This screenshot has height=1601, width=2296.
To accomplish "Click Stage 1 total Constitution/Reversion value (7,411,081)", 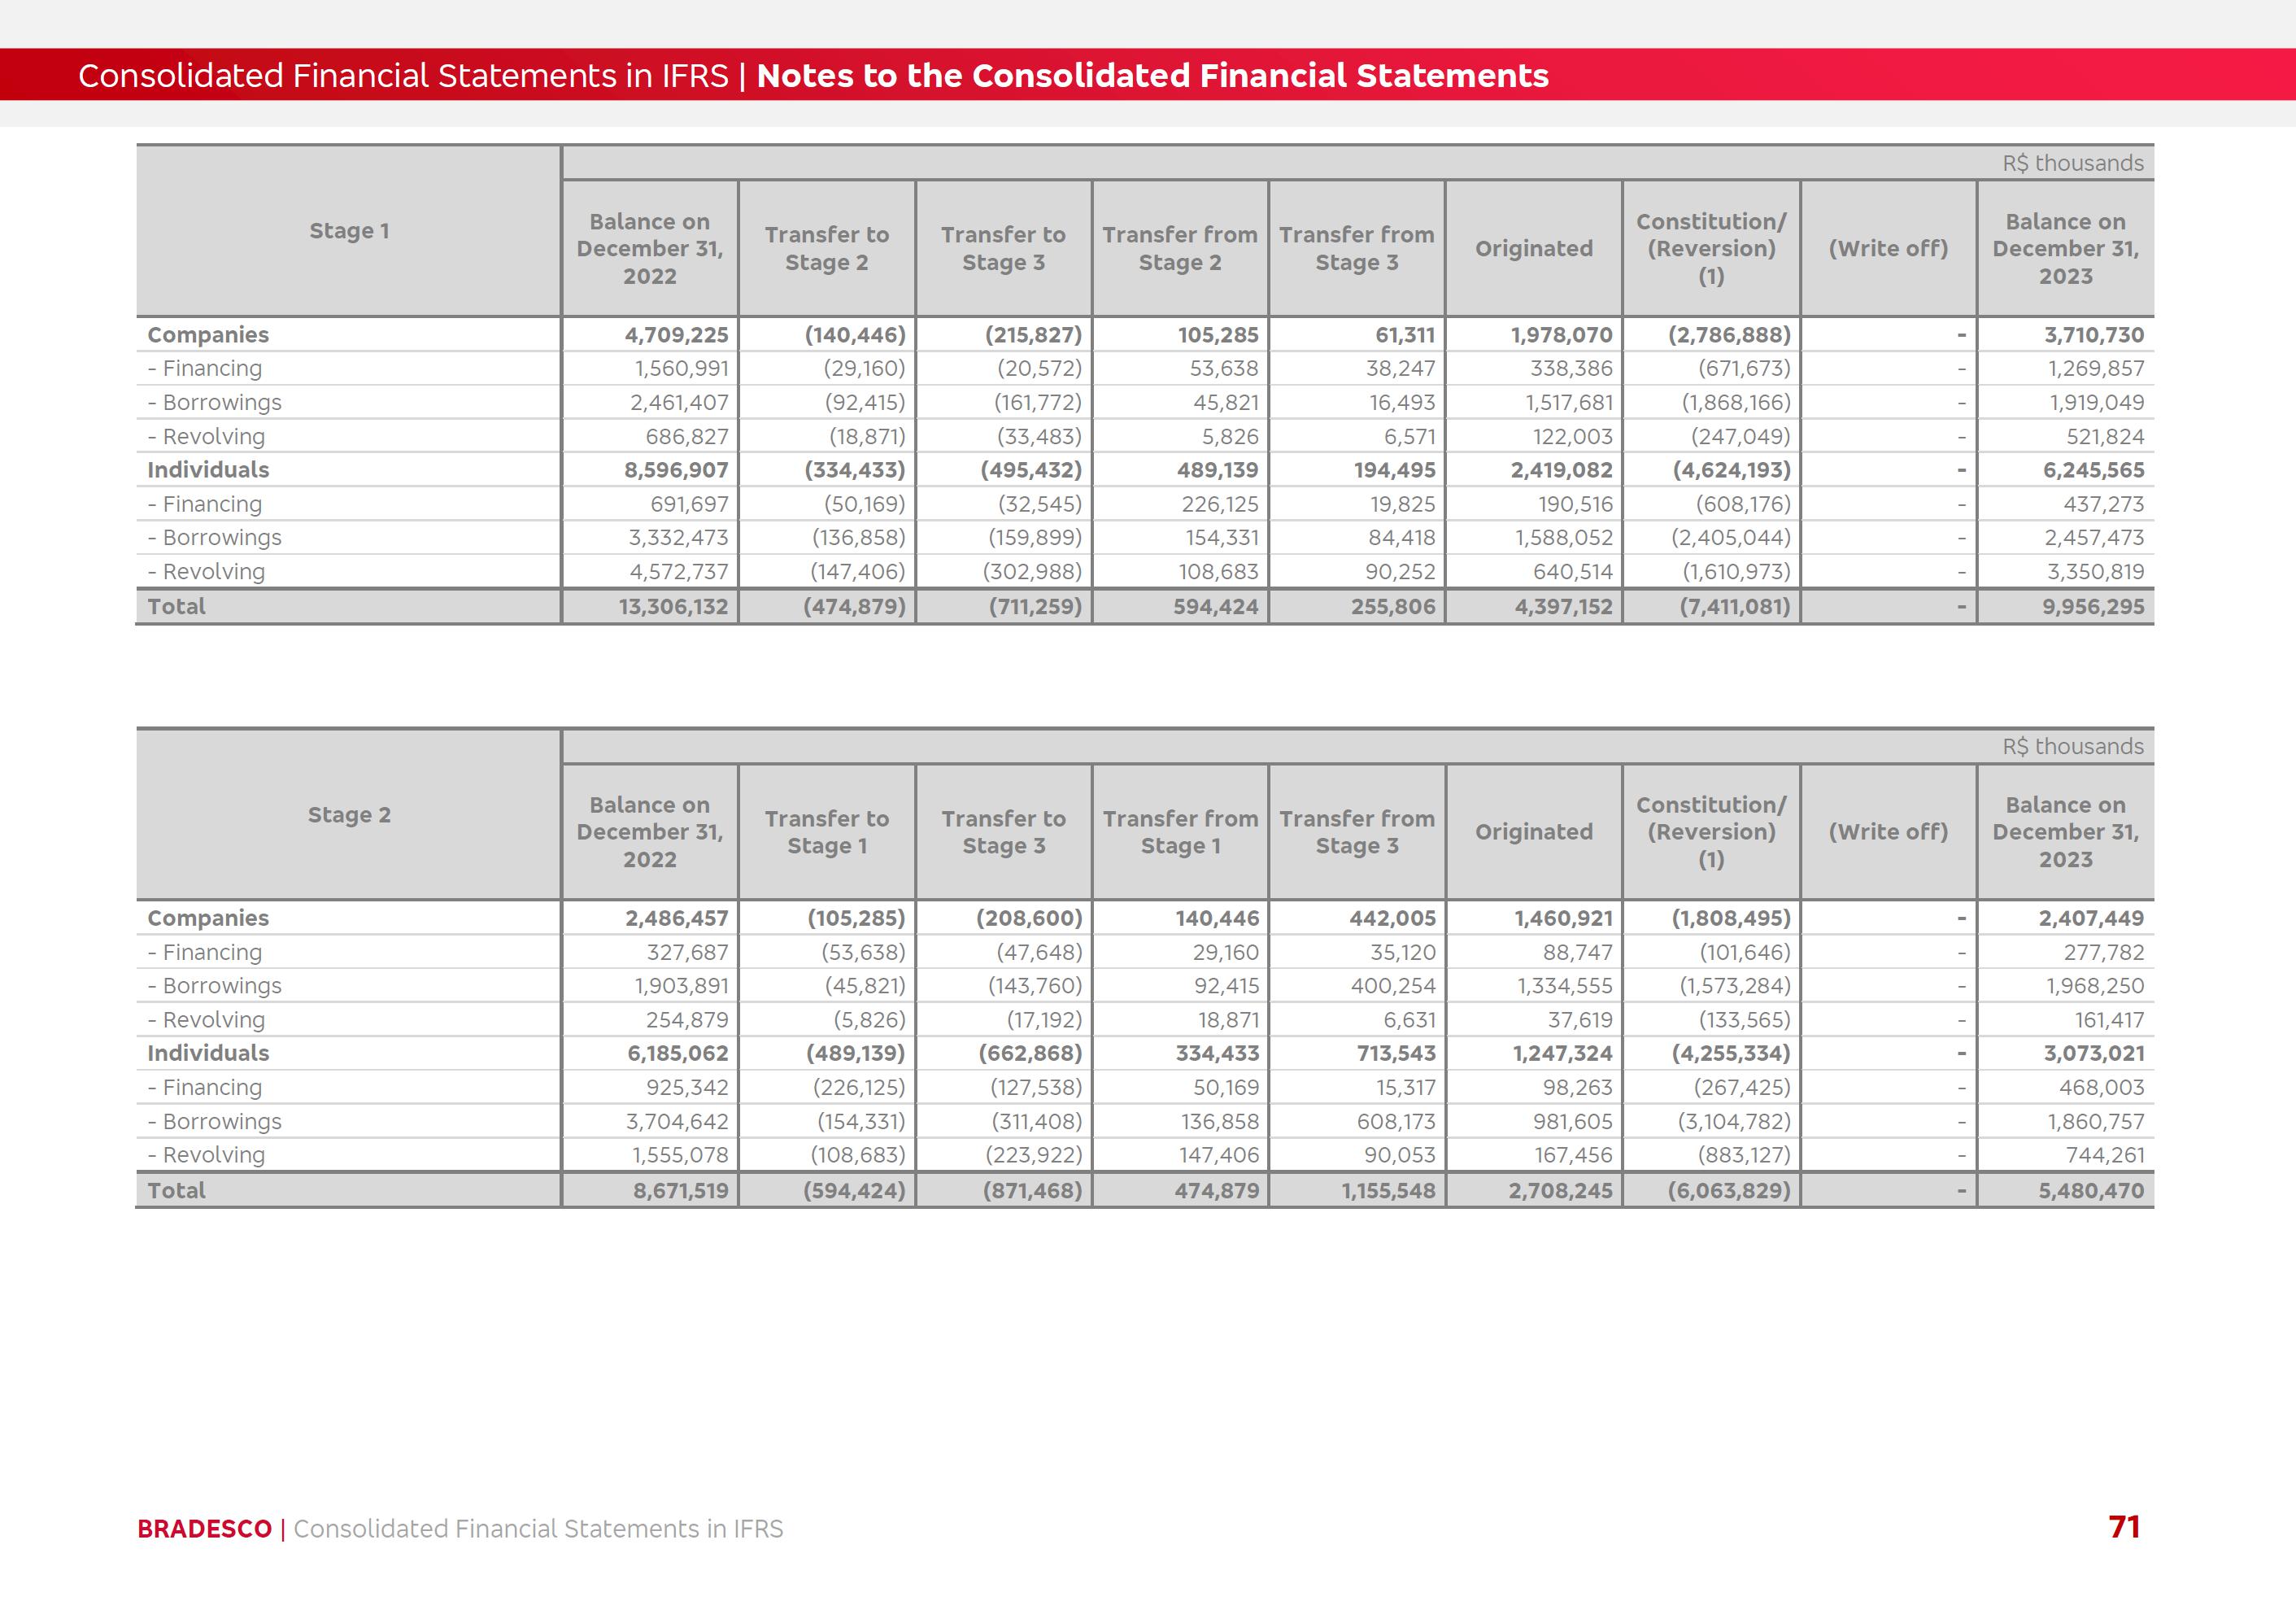I will click(1734, 606).
